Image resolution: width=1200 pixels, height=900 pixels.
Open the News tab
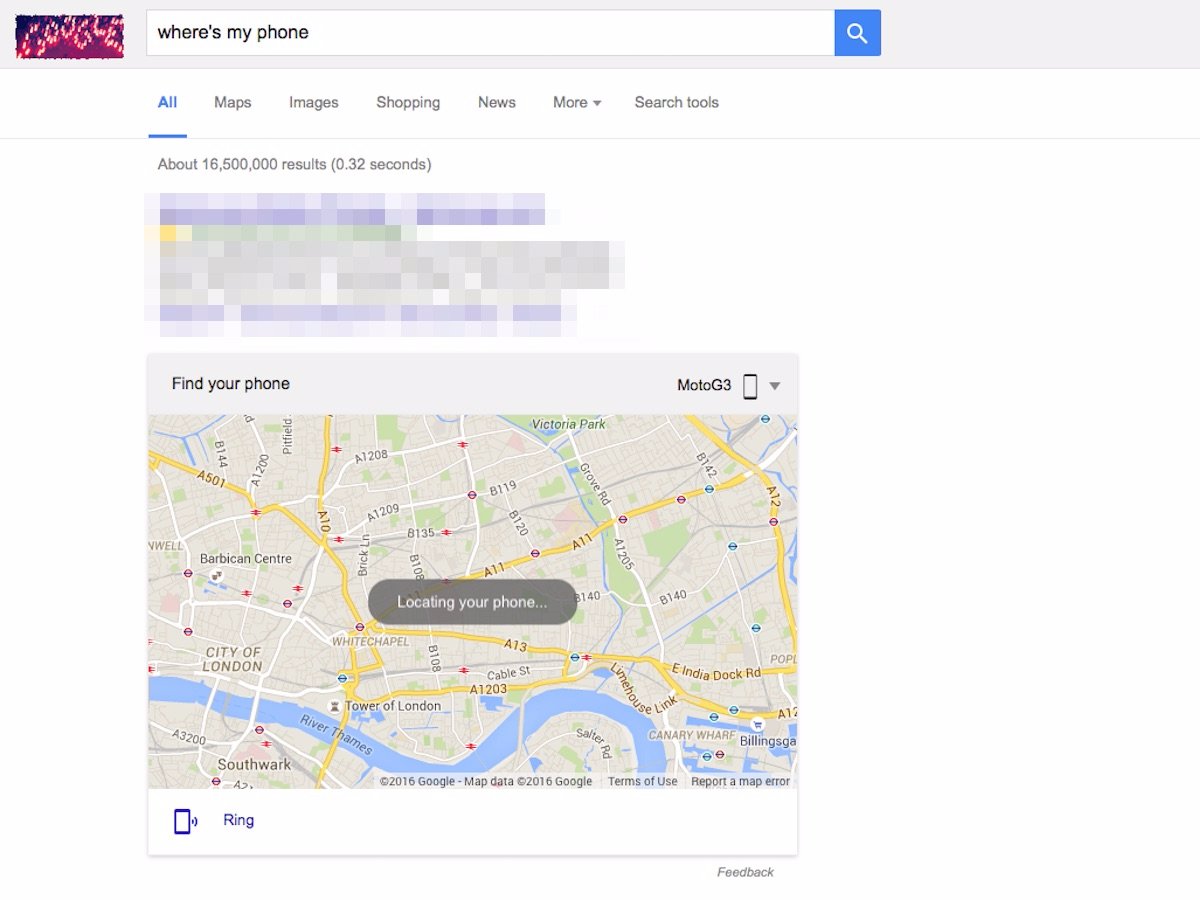pos(496,102)
